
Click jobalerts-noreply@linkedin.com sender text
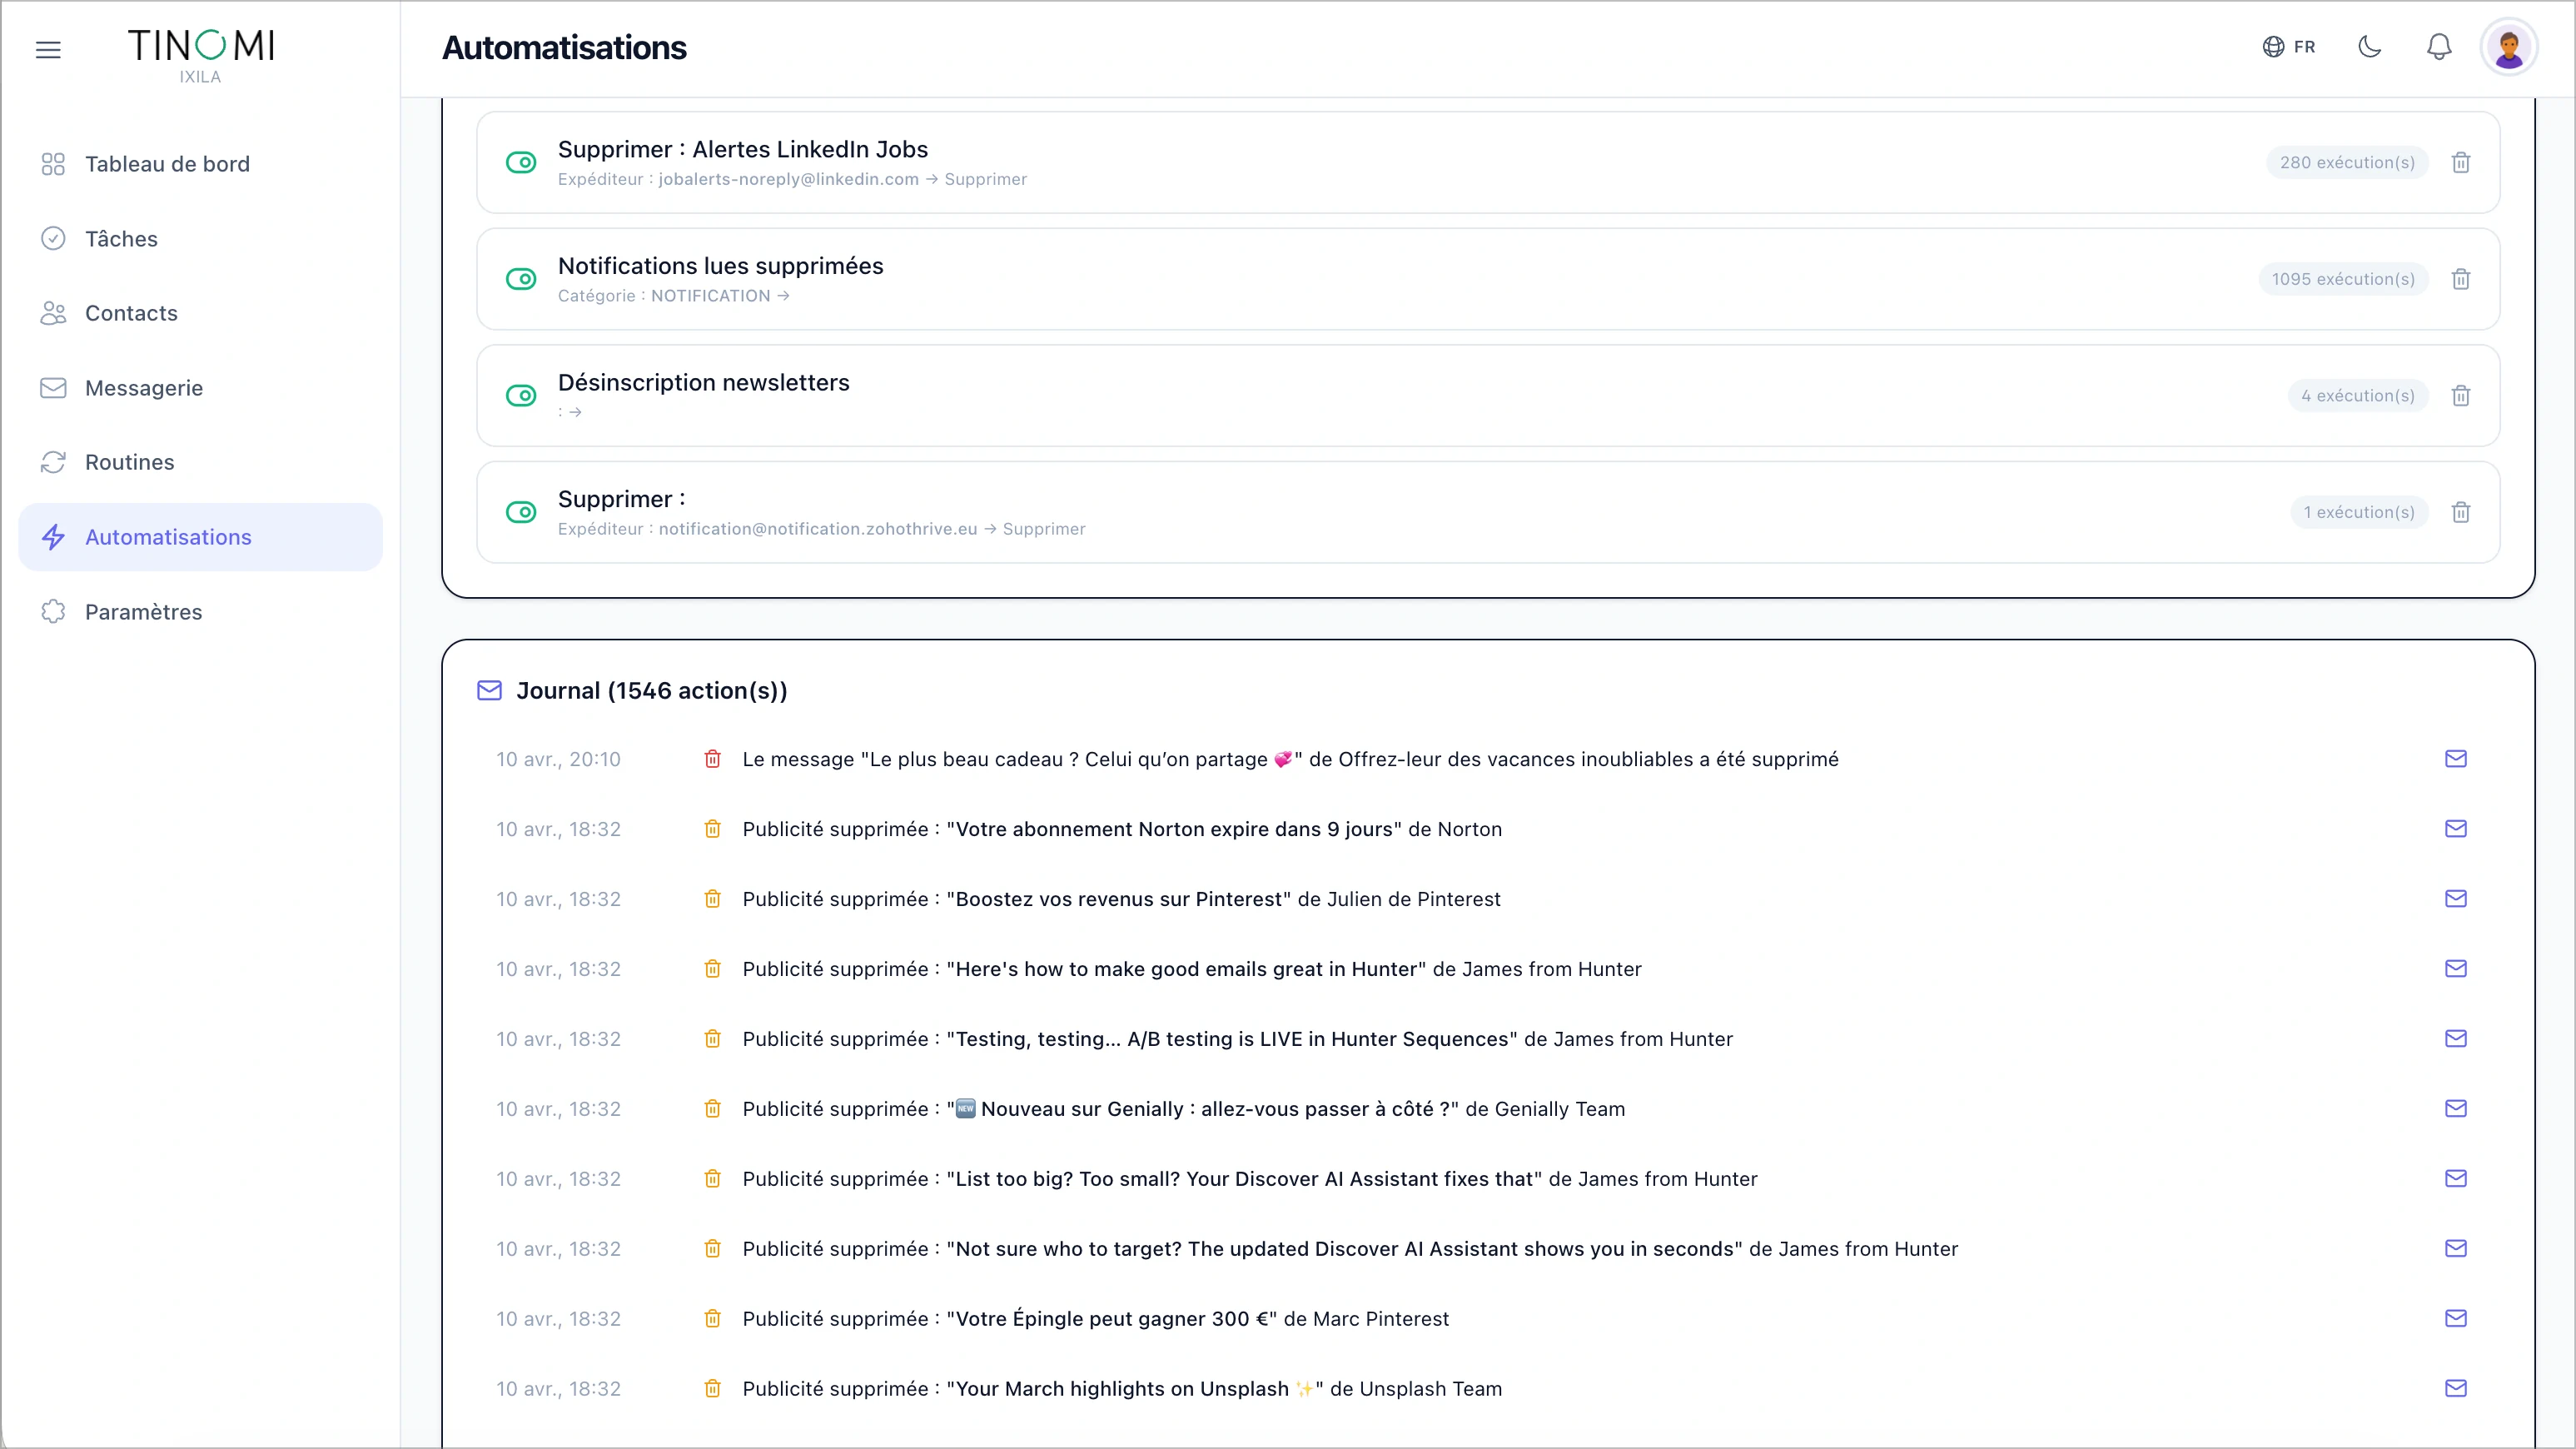(788, 179)
